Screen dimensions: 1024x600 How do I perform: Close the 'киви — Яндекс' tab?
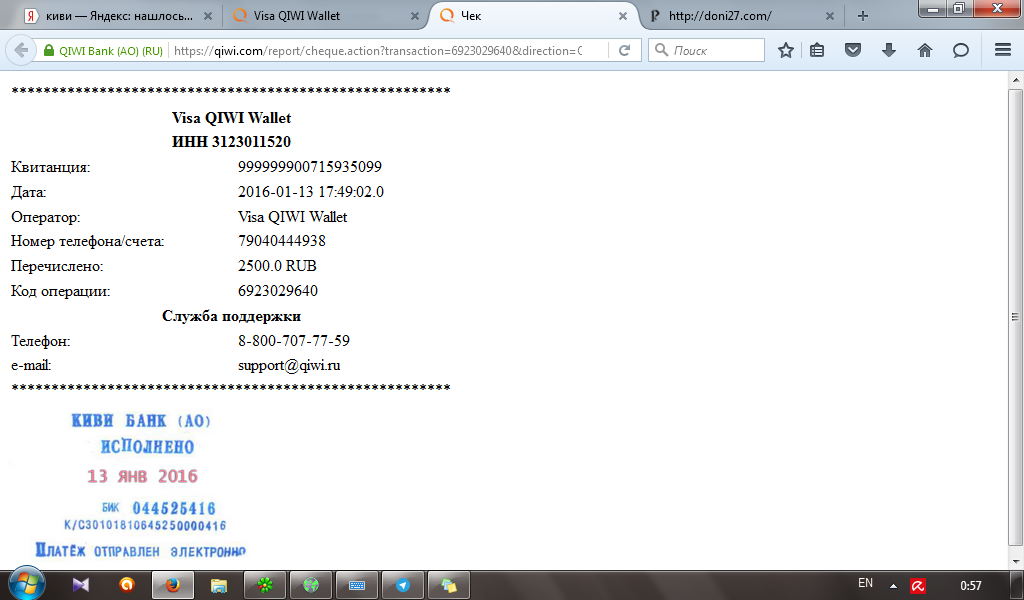click(x=208, y=16)
